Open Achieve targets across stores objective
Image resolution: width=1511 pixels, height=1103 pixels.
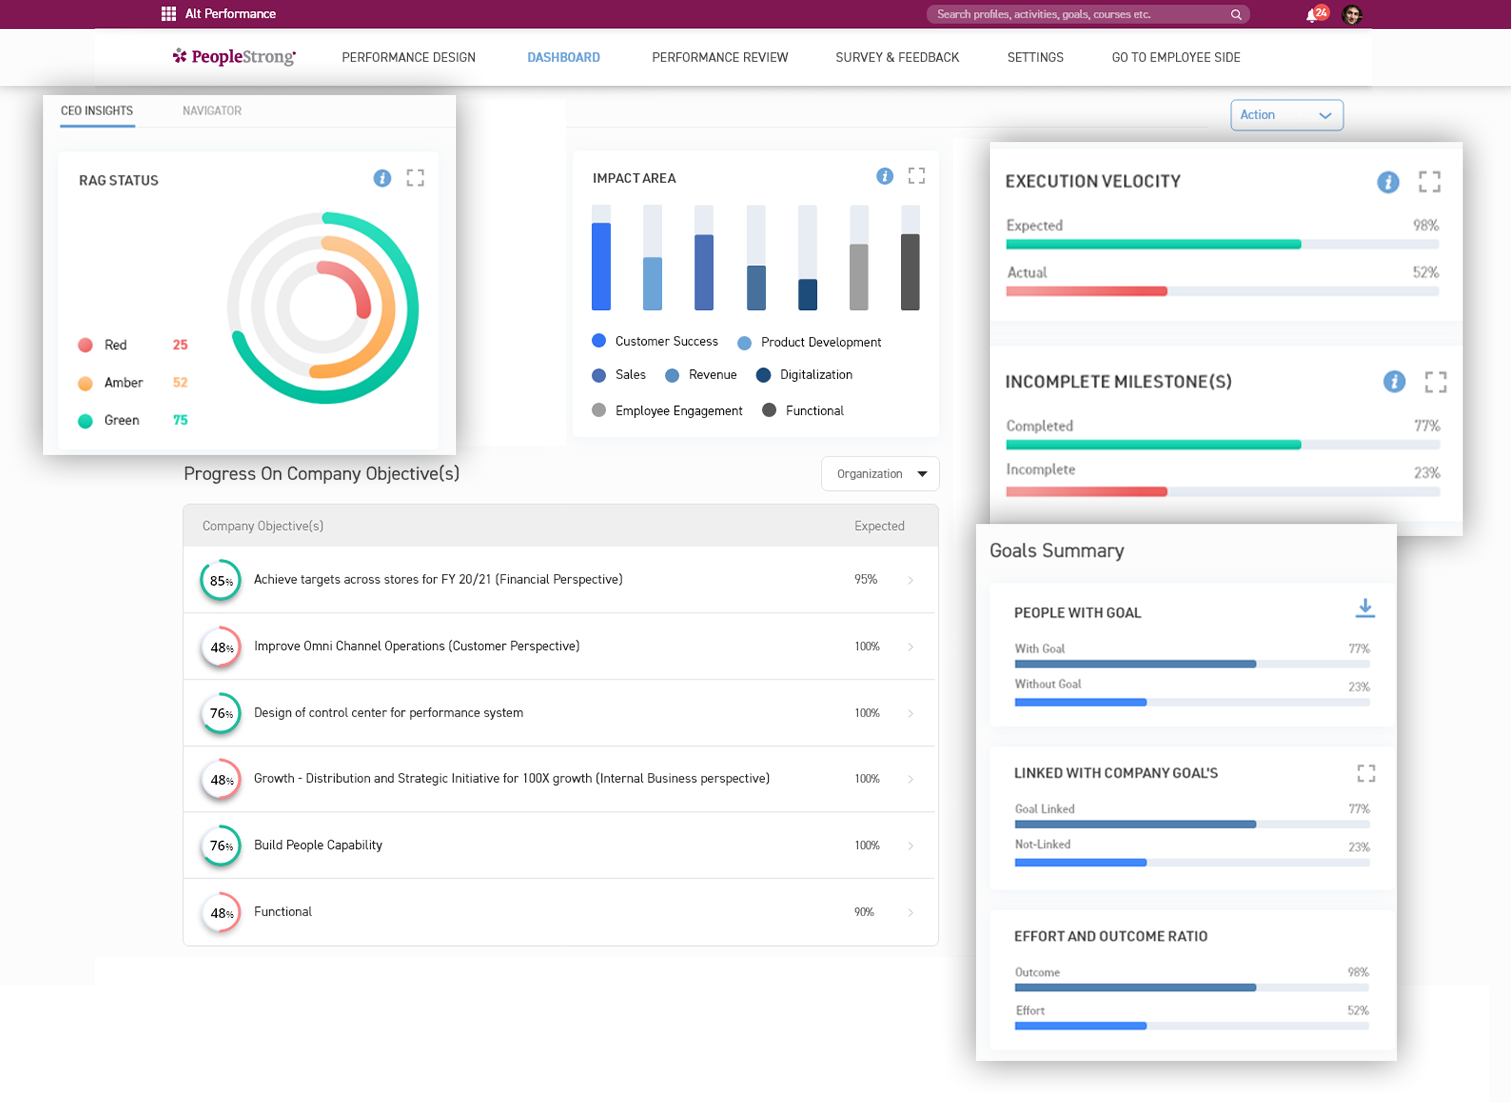[x=438, y=580]
